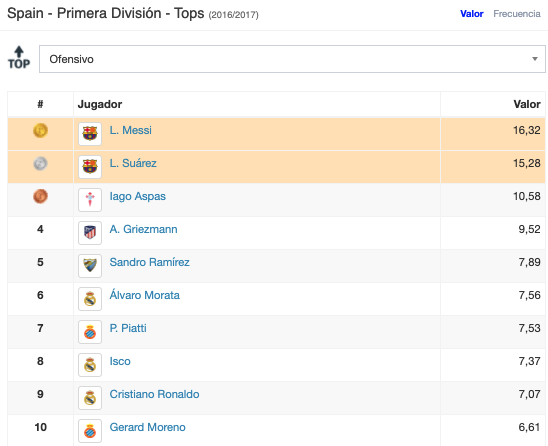Click the Jugador column header
548x446 pixels.
[x=100, y=104]
